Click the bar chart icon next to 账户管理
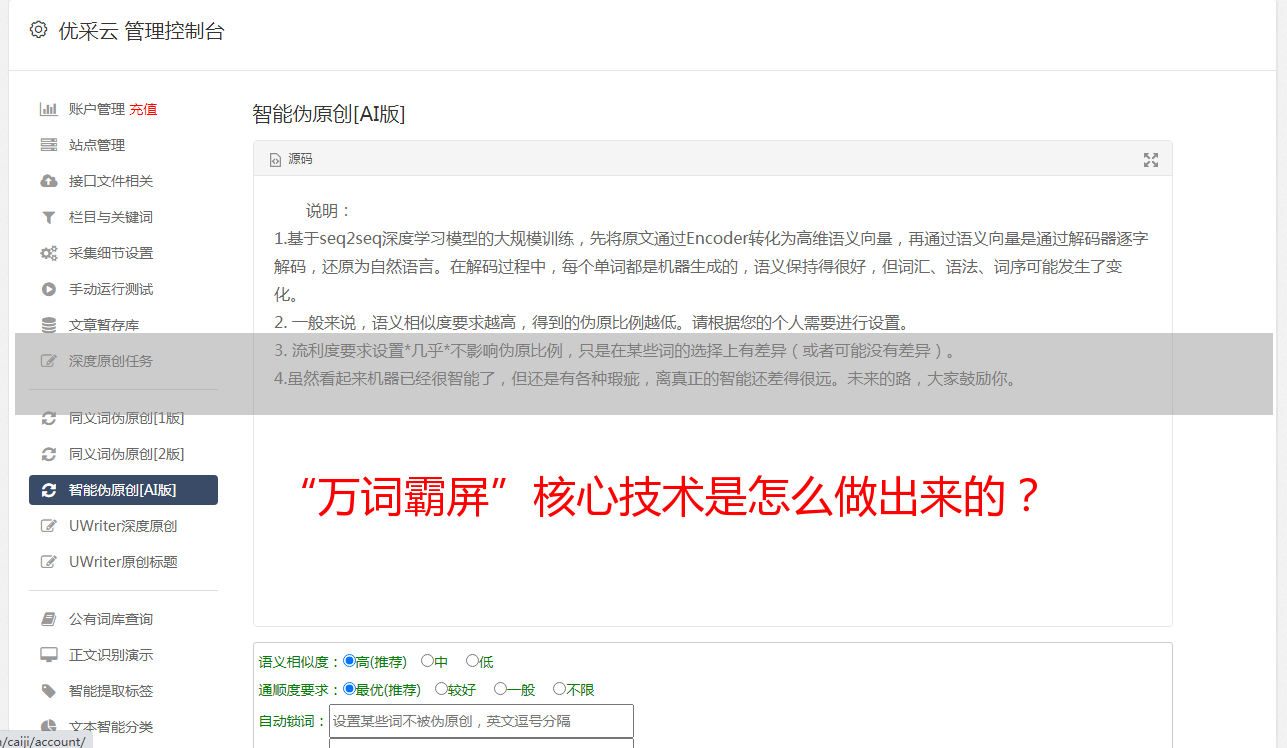Image resolution: width=1287 pixels, height=748 pixels. 48,109
